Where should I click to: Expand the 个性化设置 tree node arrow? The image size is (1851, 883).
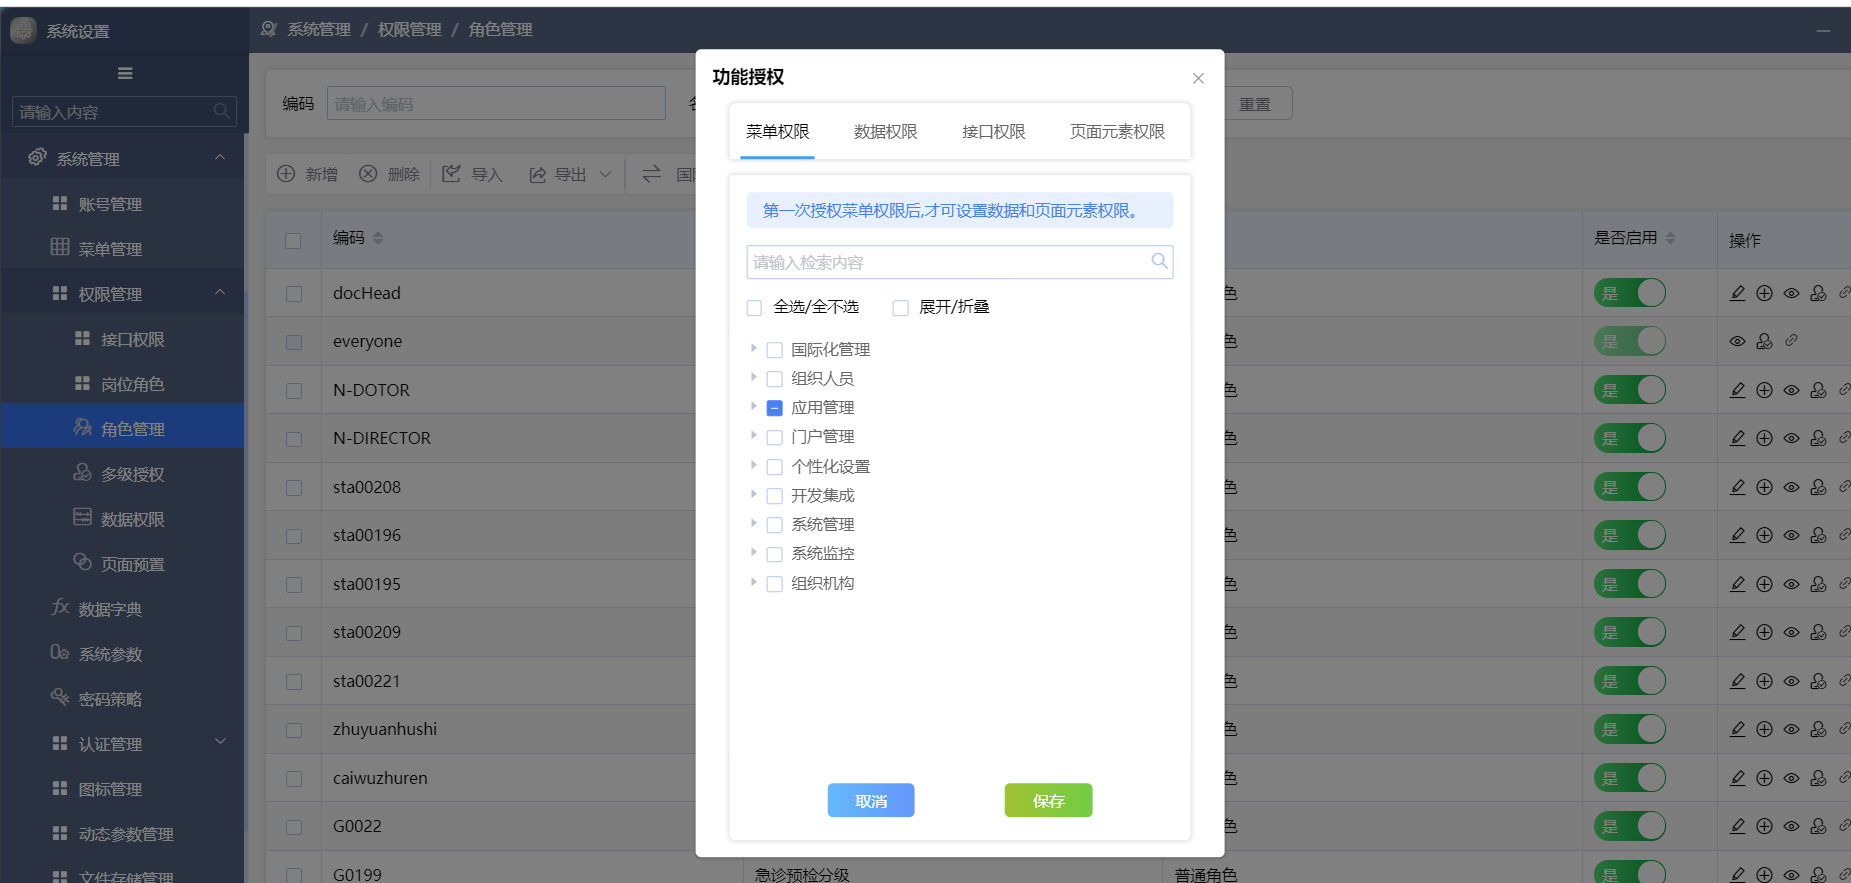[x=753, y=465]
